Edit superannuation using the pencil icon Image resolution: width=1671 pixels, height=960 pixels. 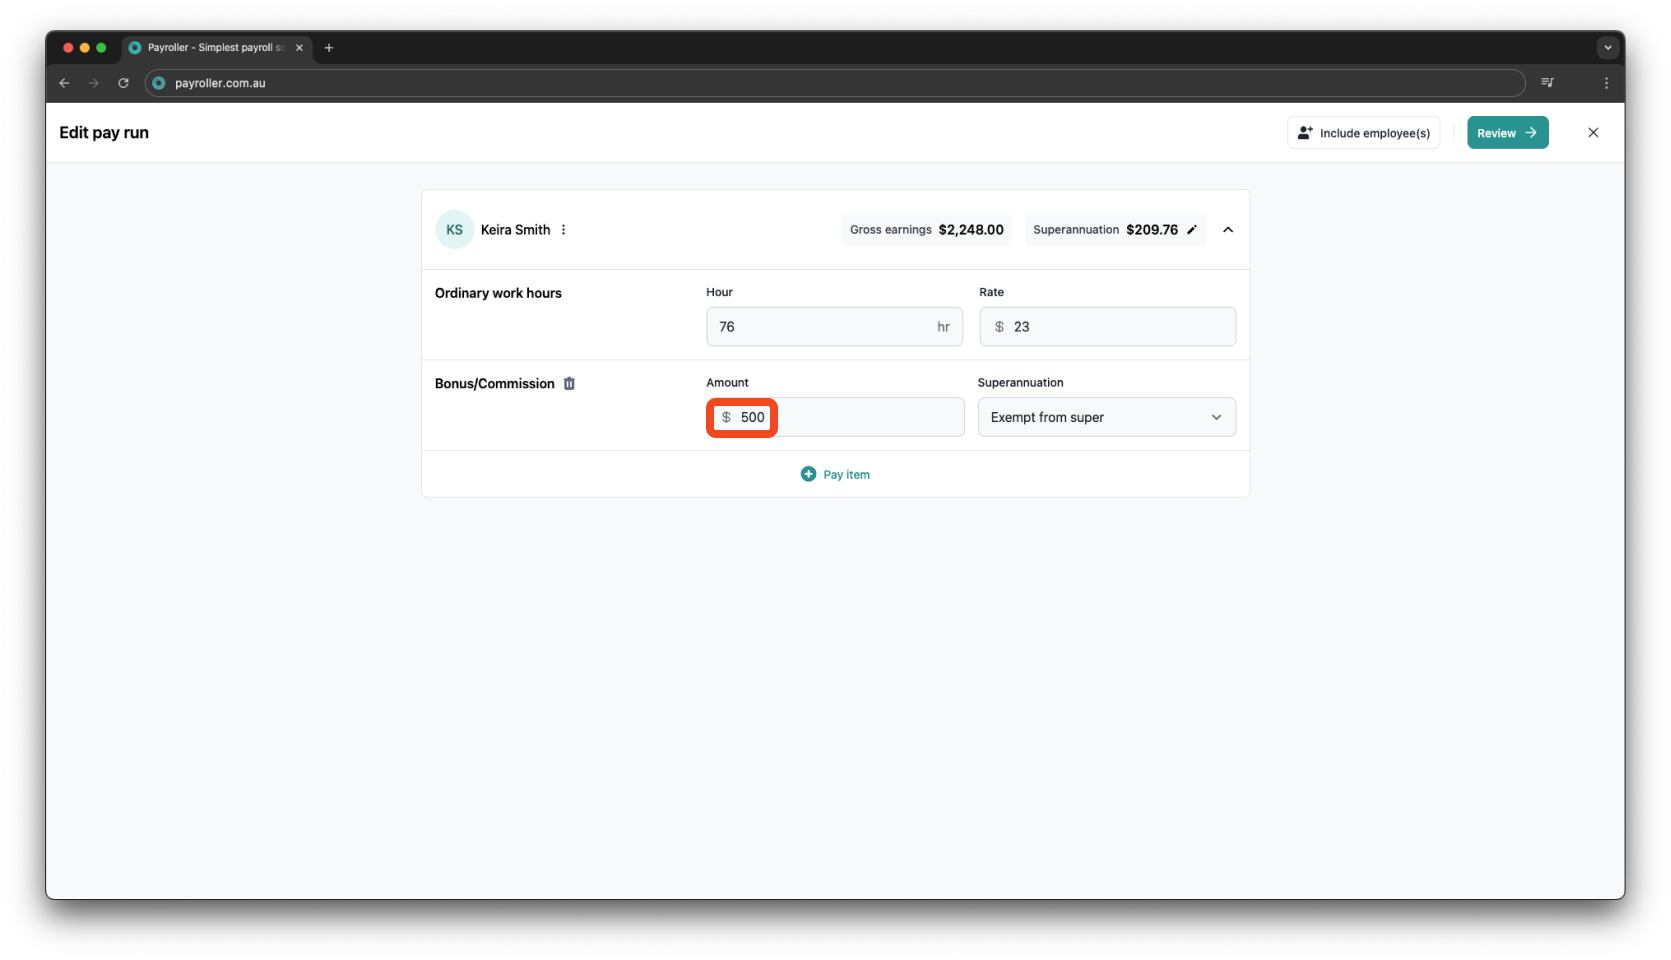coord(1192,229)
